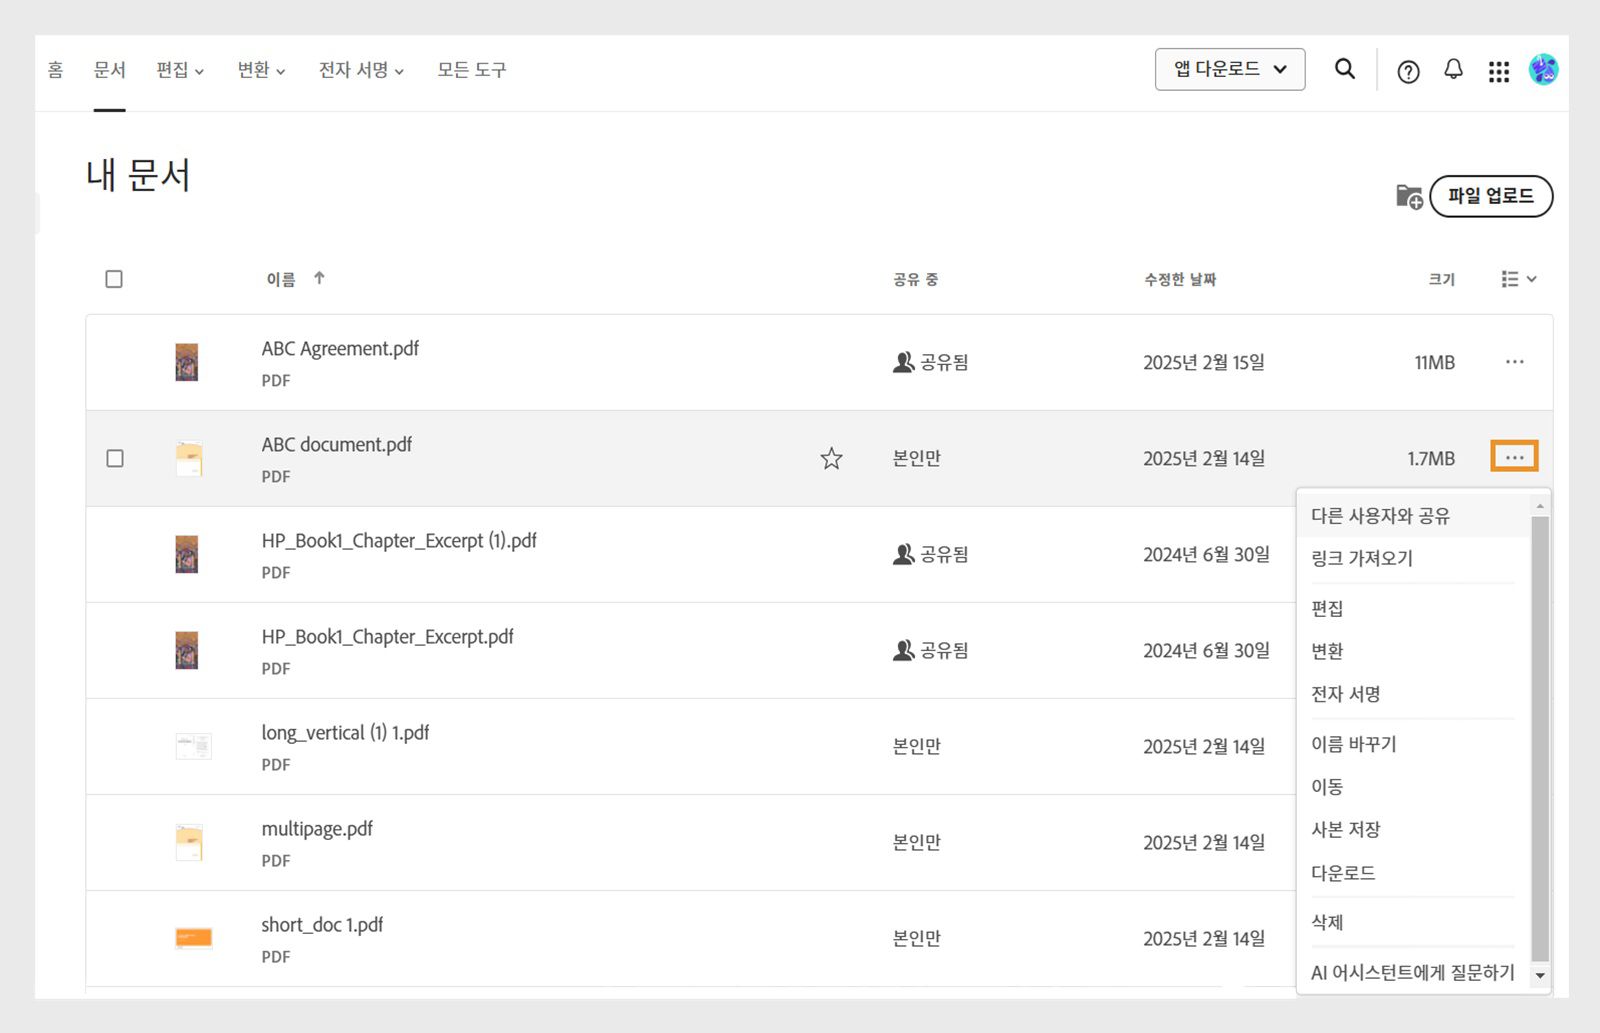Open the file short_doc 1.pdf

pos(322,924)
